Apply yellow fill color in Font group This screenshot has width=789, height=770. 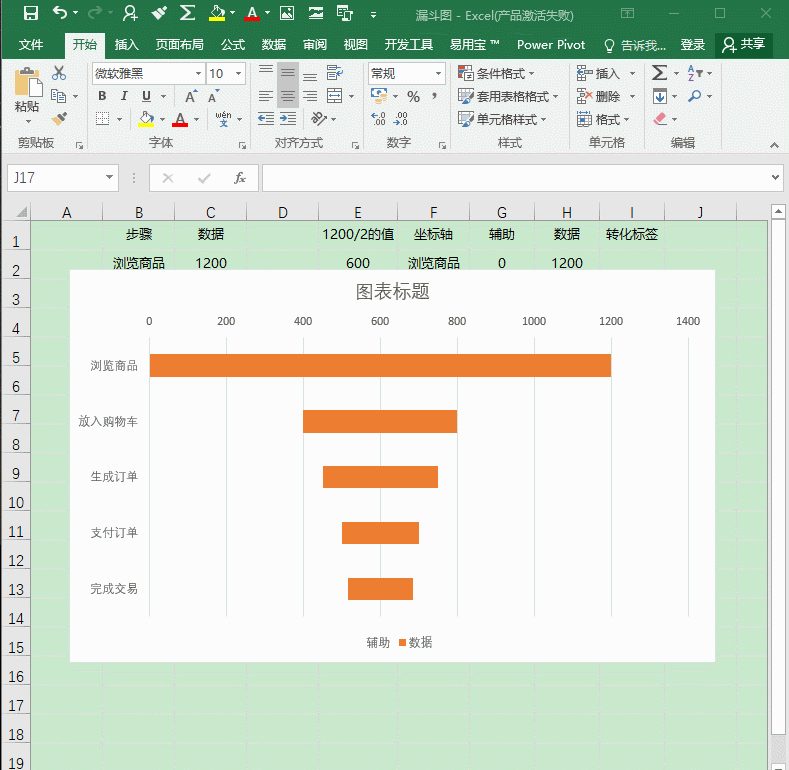pos(146,119)
